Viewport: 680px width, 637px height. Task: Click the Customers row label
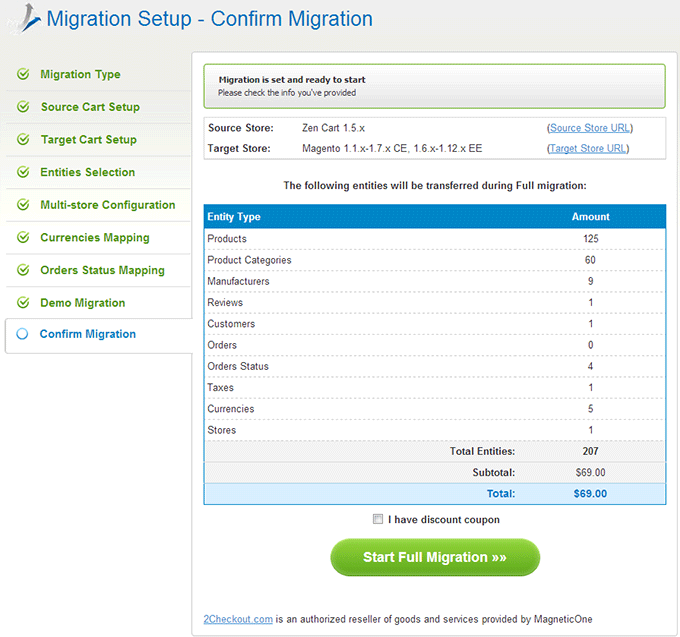(231, 323)
